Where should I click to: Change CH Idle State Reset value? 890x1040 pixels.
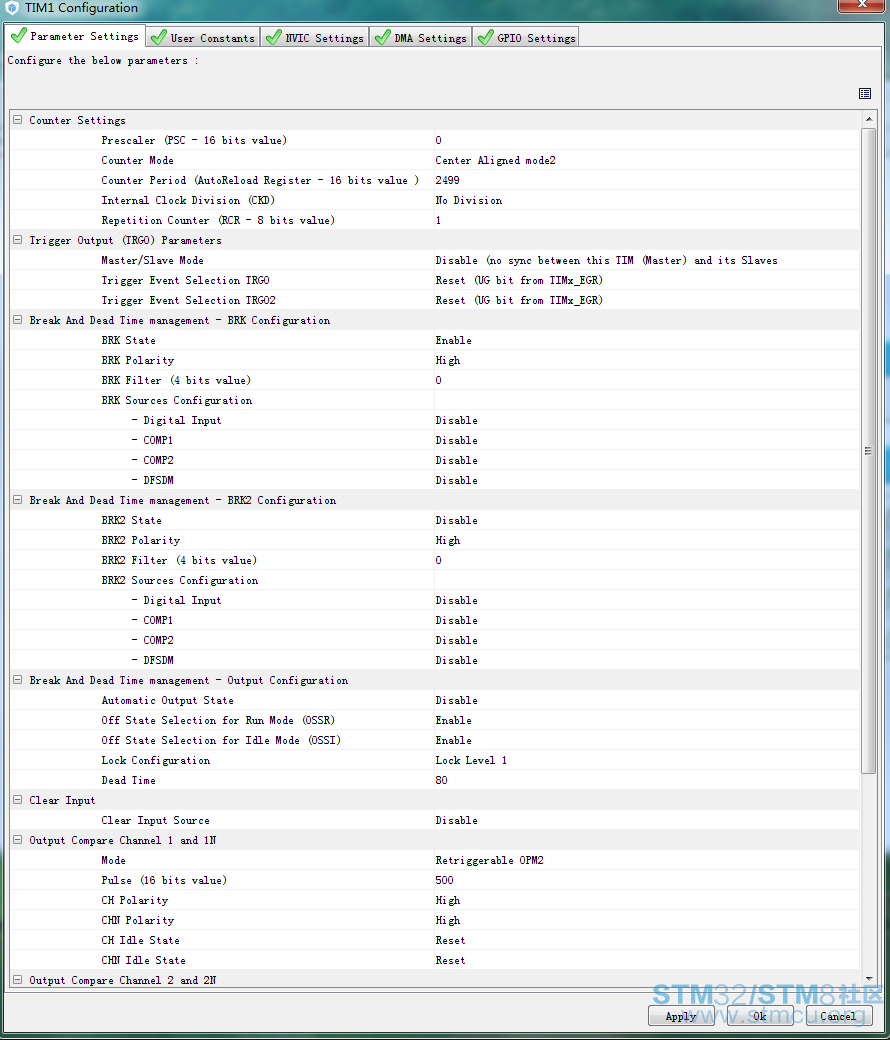647,940
